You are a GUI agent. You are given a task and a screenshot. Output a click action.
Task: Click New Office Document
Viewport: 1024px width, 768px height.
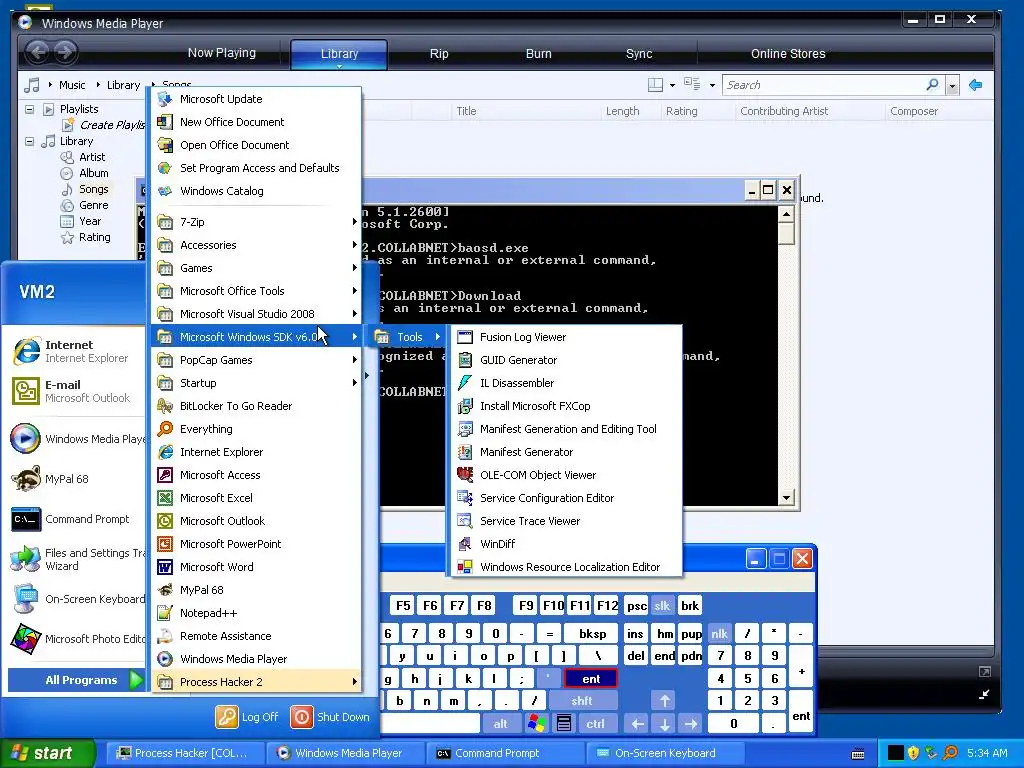click(257, 121)
